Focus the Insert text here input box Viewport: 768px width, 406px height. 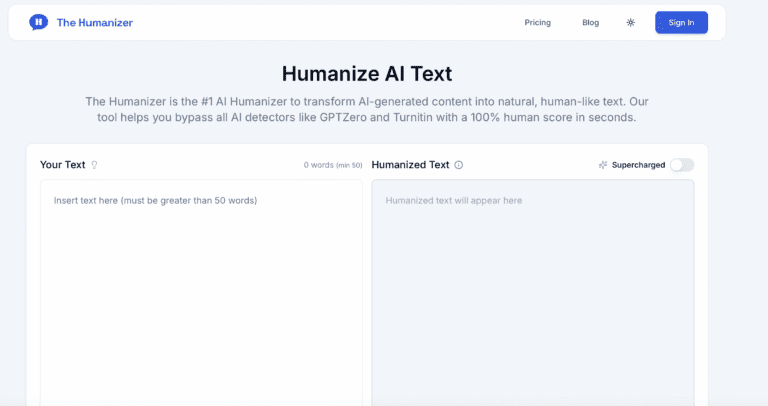pos(201,293)
